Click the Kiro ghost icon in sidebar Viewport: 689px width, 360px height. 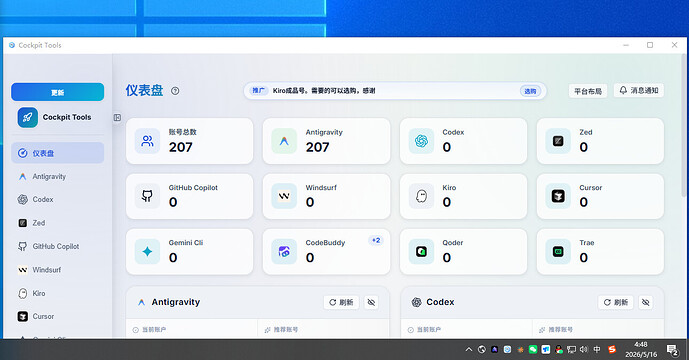(x=23, y=293)
